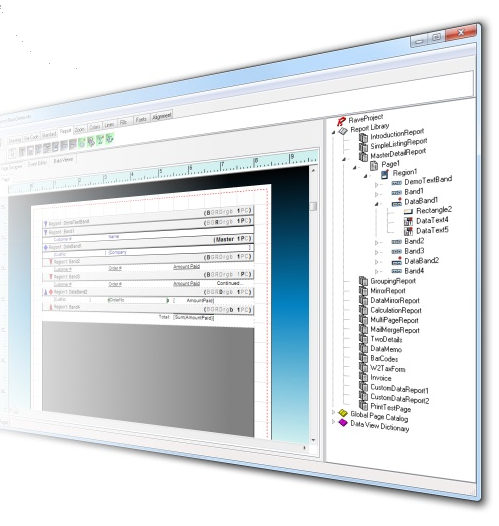
Task: Select the MailMergeReport tree item
Action: 395,330
